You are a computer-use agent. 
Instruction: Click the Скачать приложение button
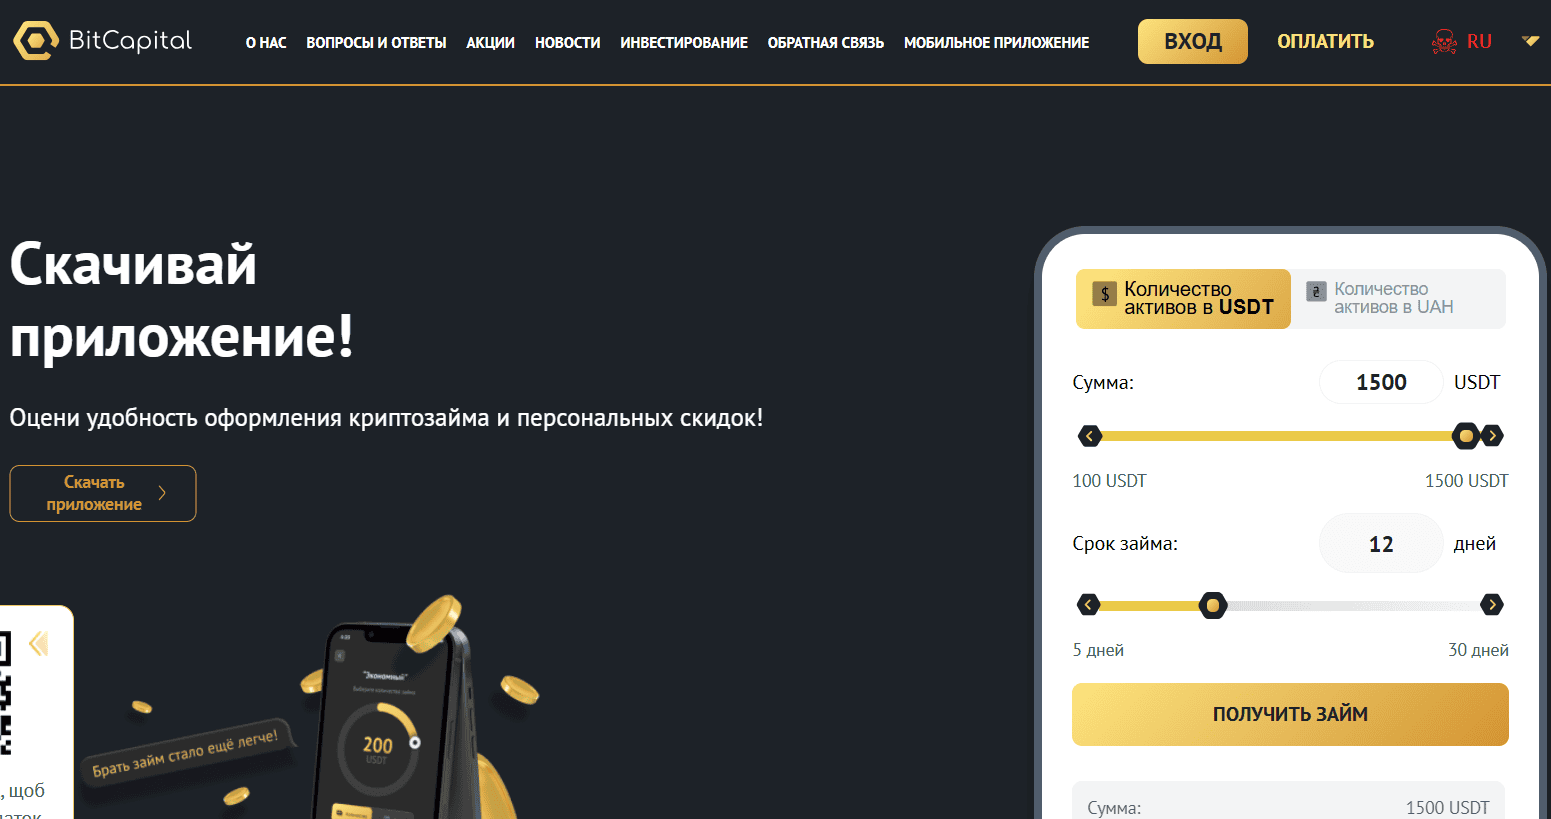(x=103, y=493)
